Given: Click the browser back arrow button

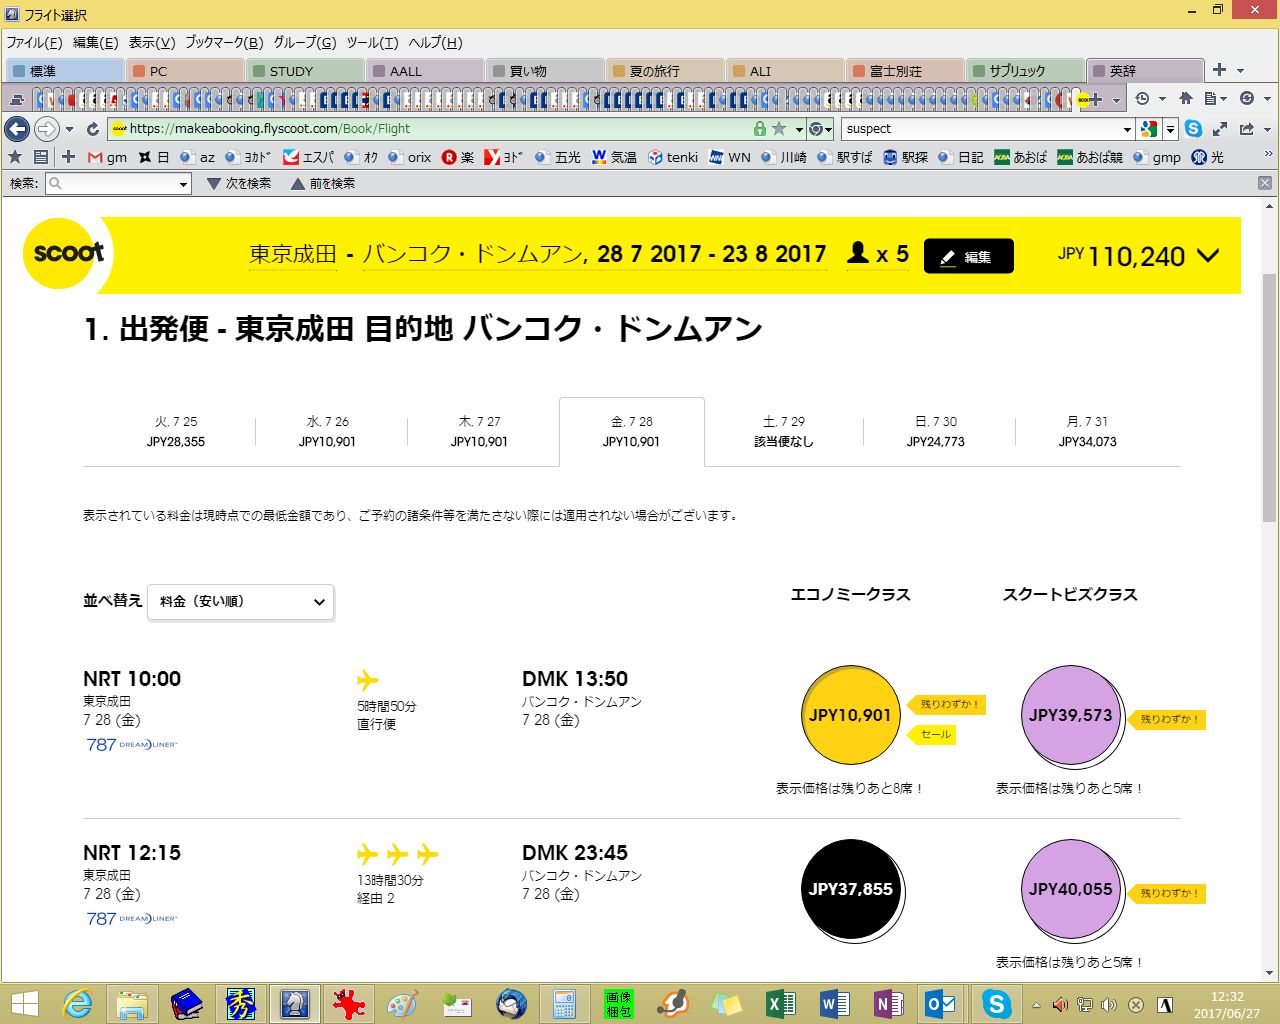Looking at the screenshot, I should [16, 129].
